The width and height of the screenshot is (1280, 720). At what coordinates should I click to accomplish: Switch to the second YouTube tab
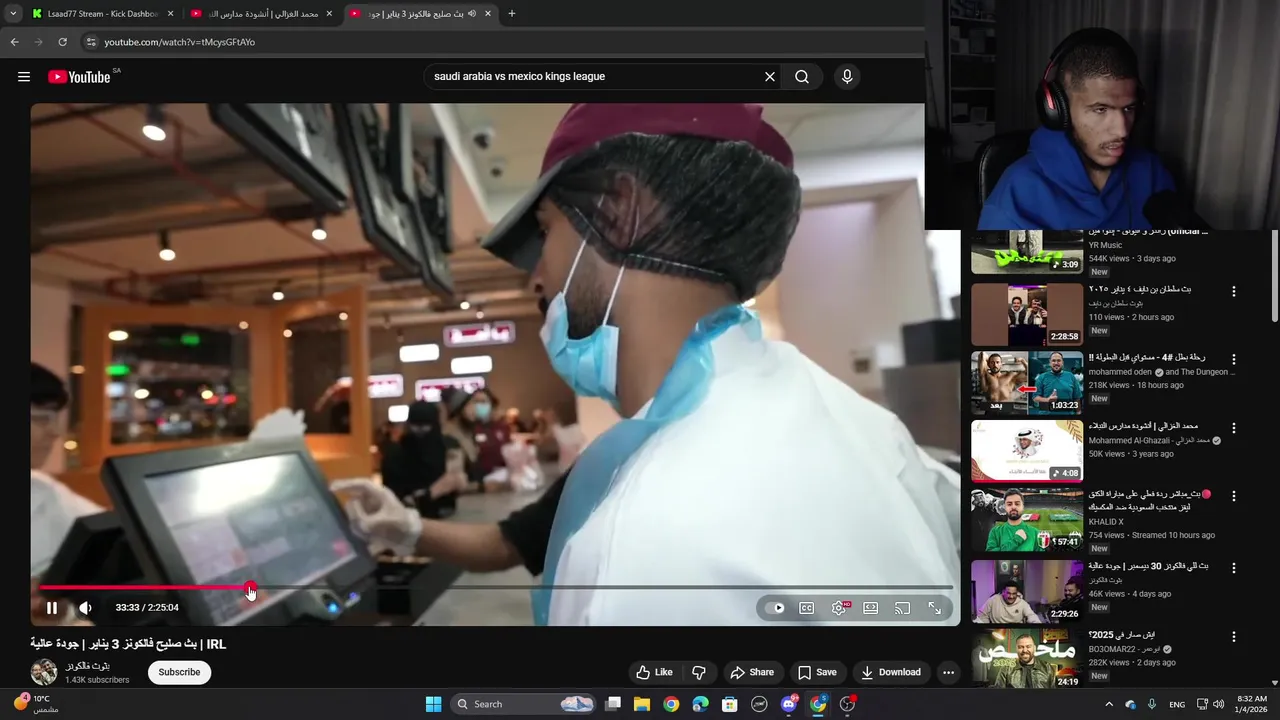[x=262, y=14]
